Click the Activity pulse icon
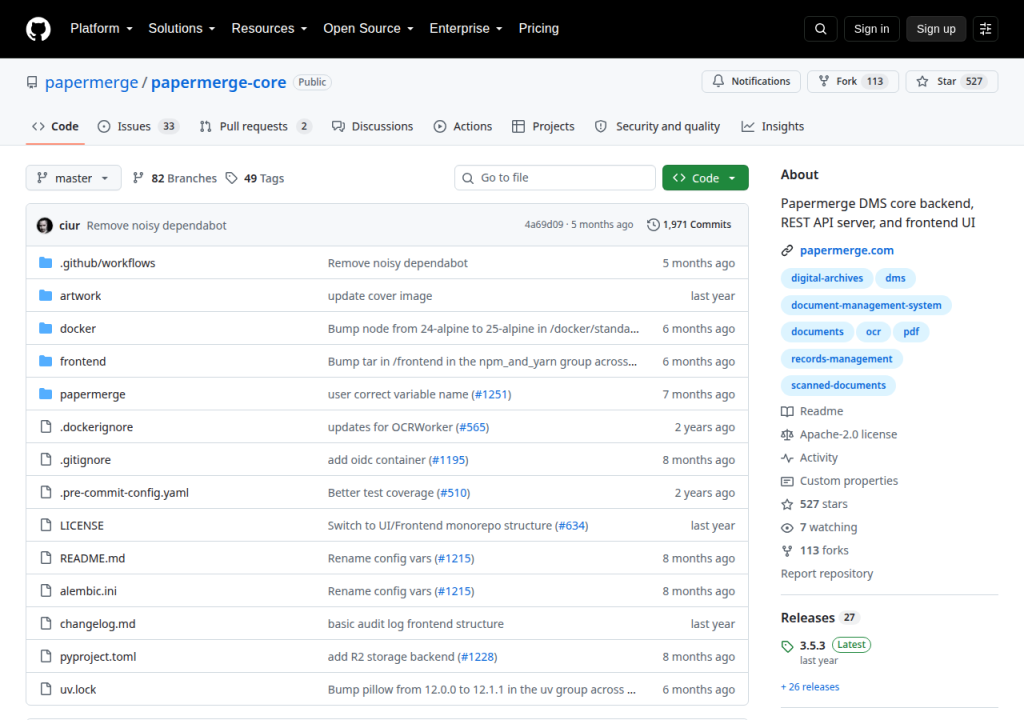This screenshot has height=720, width=1024. point(787,458)
